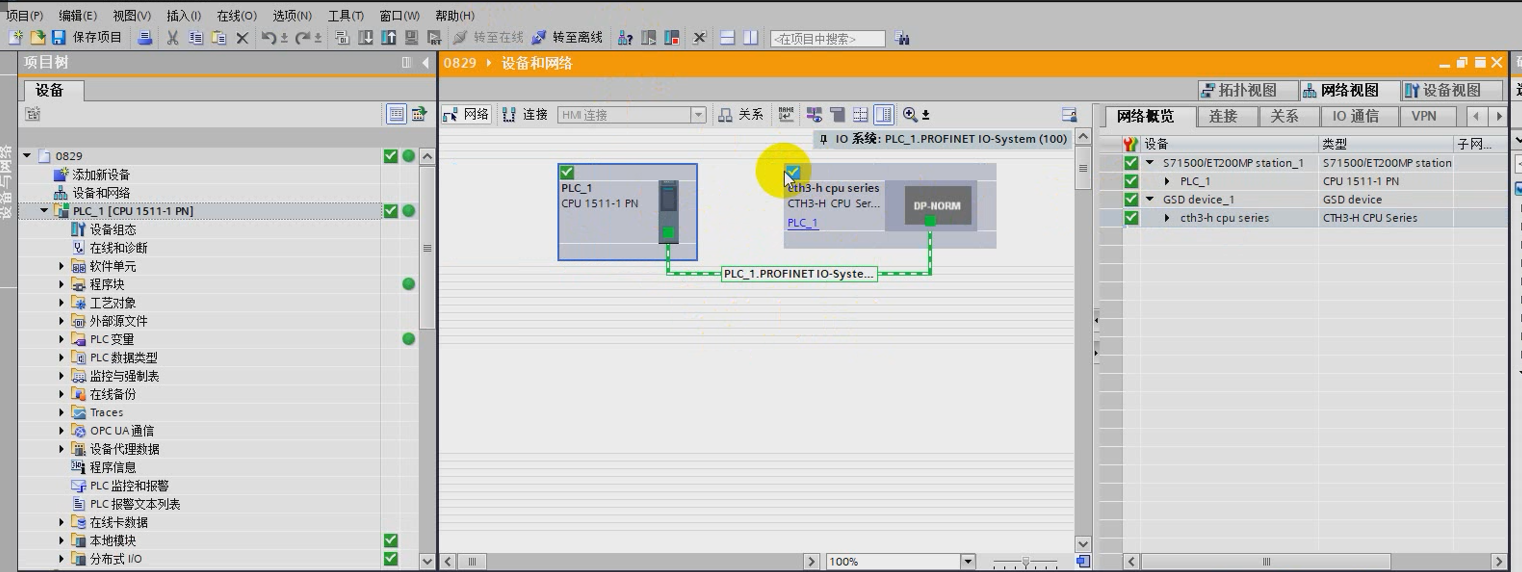Click the 连接 (connections) button in the editor toolbar
The width and height of the screenshot is (1522, 572).
pyautogui.click(x=525, y=115)
